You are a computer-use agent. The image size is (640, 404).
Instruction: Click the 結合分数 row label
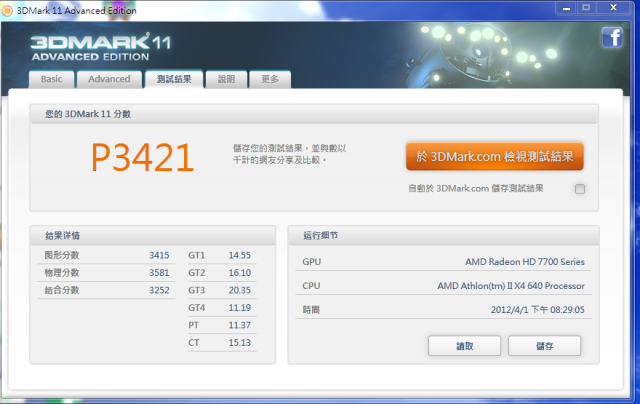click(x=62, y=290)
